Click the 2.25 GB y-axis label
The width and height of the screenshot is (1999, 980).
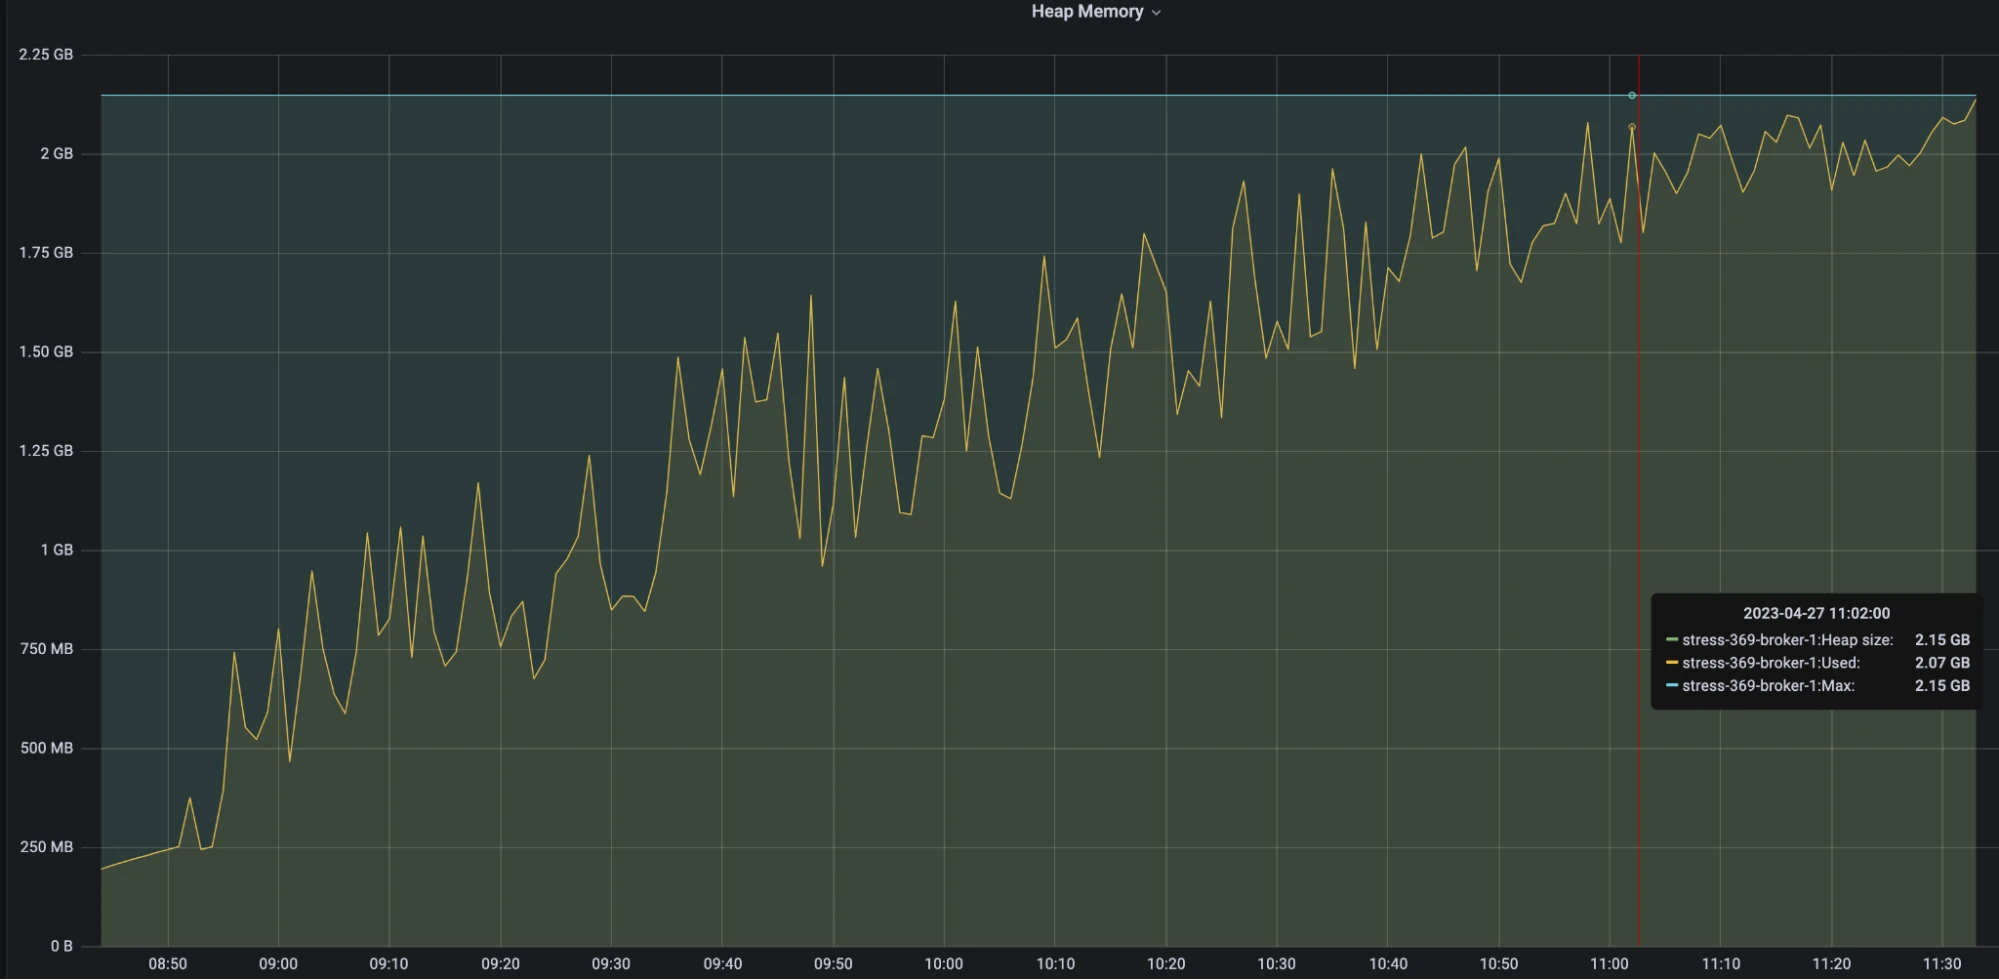click(x=46, y=55)
